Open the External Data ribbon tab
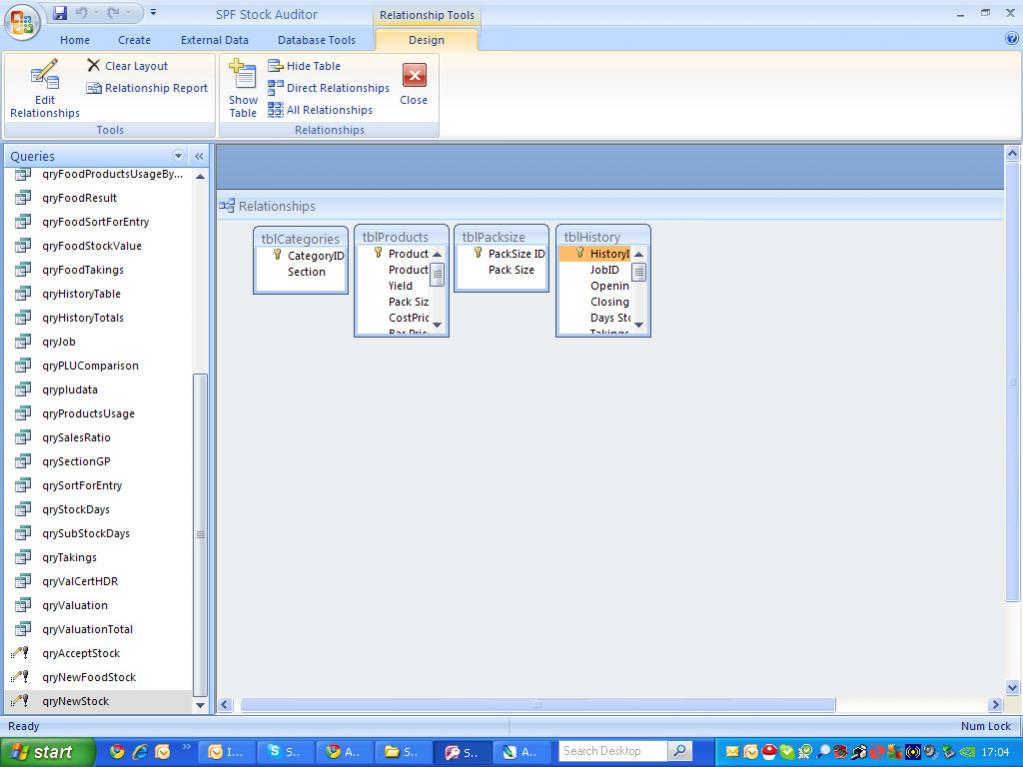Screen dimensions: 1023x767 coord(215,40)
